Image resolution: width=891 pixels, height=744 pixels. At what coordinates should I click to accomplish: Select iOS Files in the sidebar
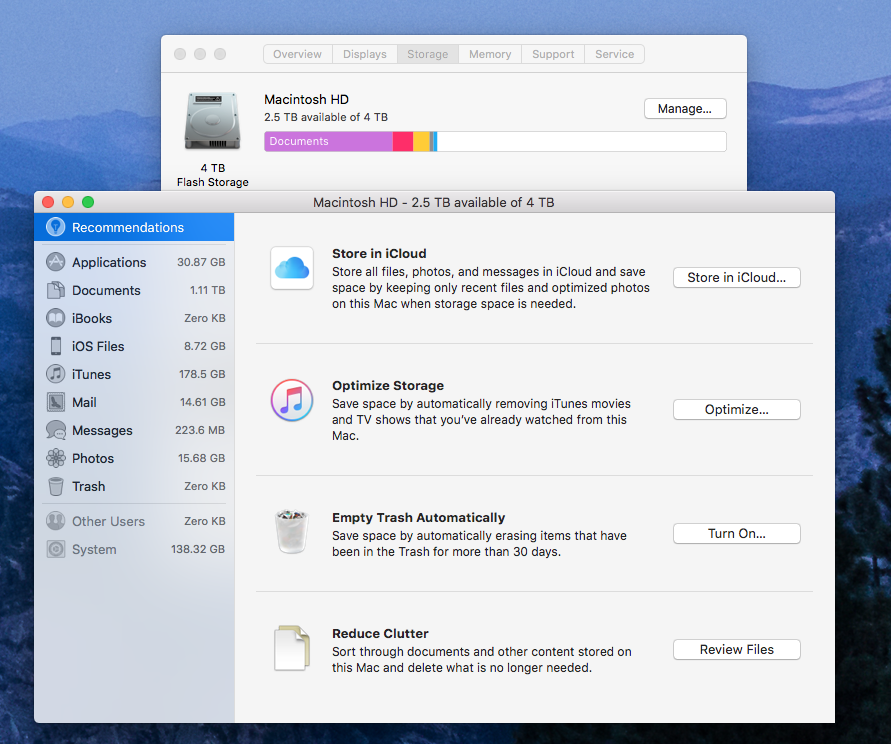coord(135,346)
